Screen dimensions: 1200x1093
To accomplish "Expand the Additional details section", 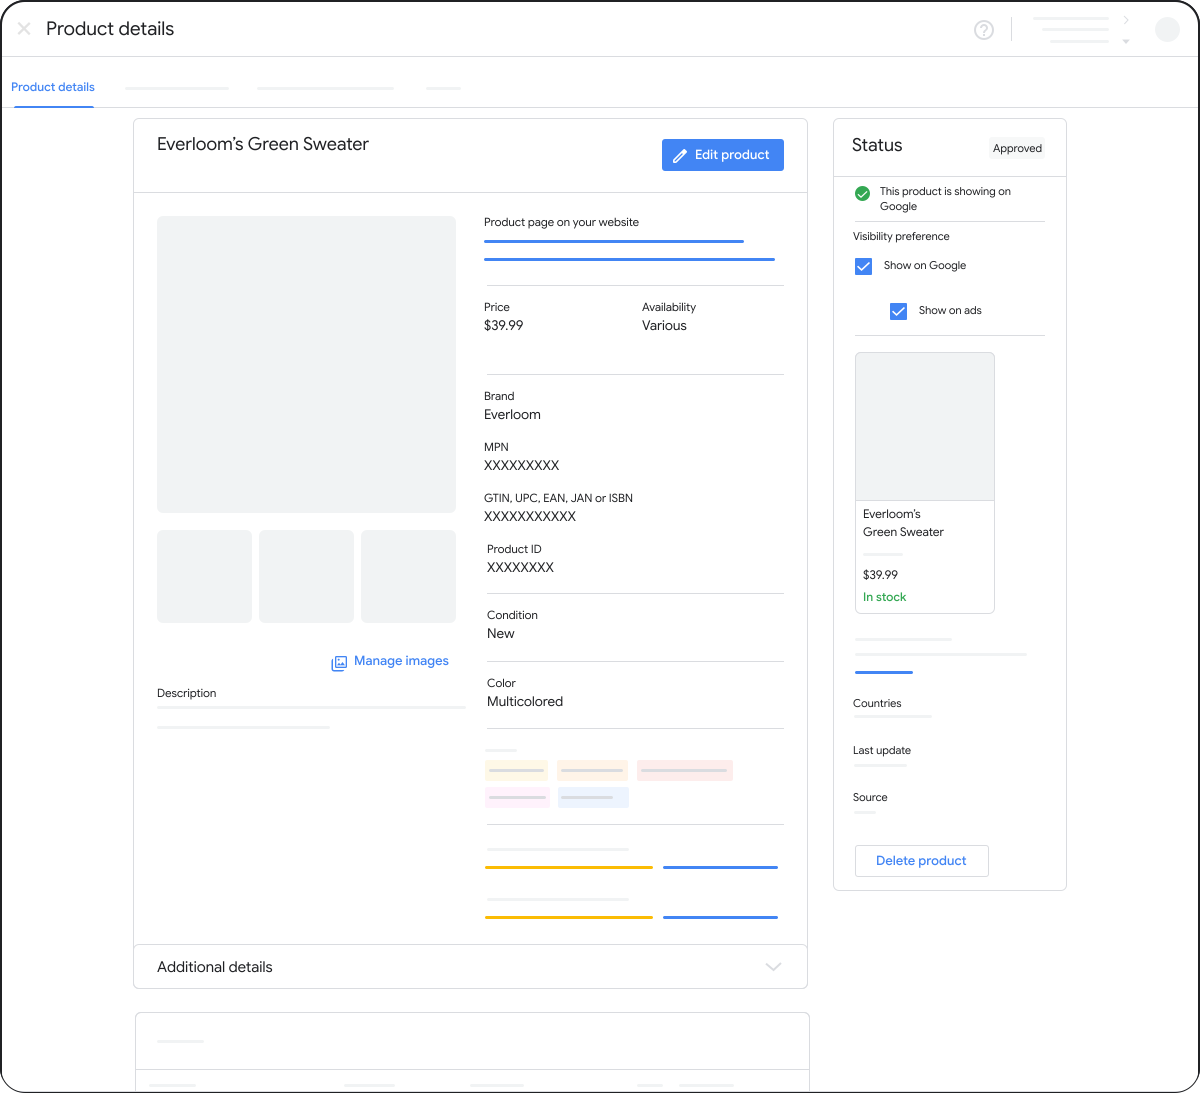I will [x=470, y=967].
